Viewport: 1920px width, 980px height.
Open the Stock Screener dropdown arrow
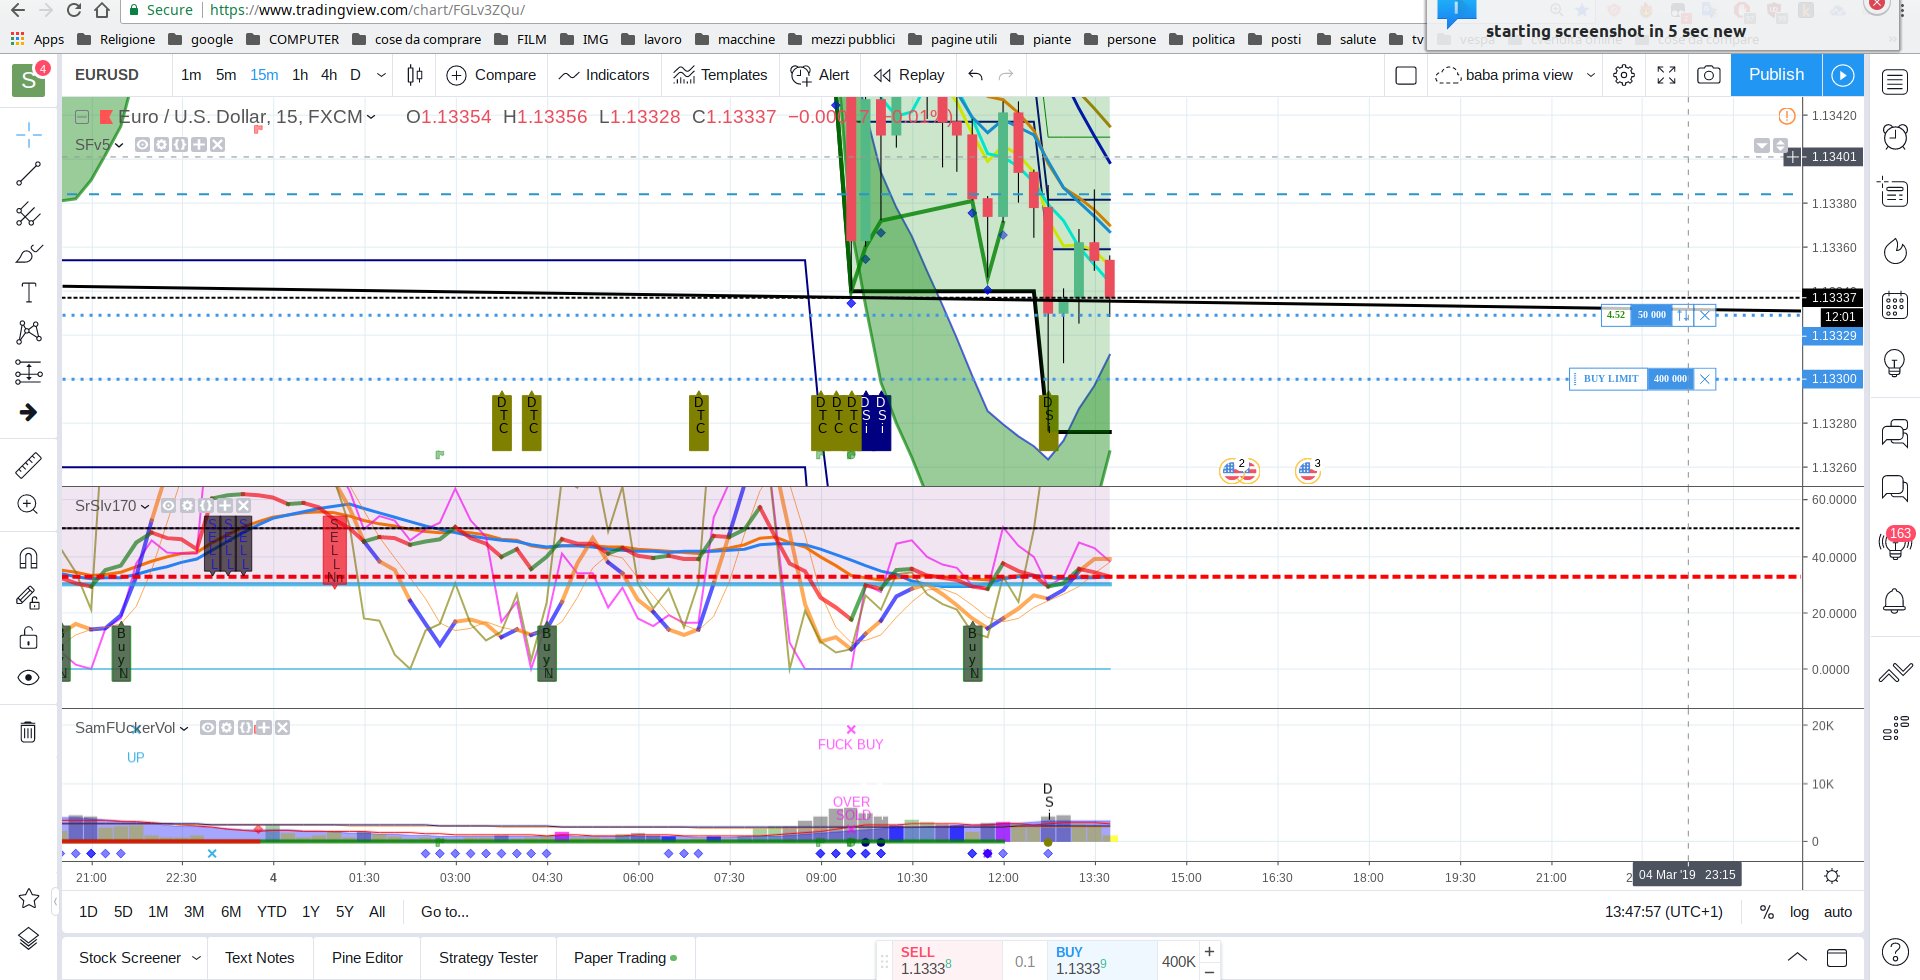[196, 958]
